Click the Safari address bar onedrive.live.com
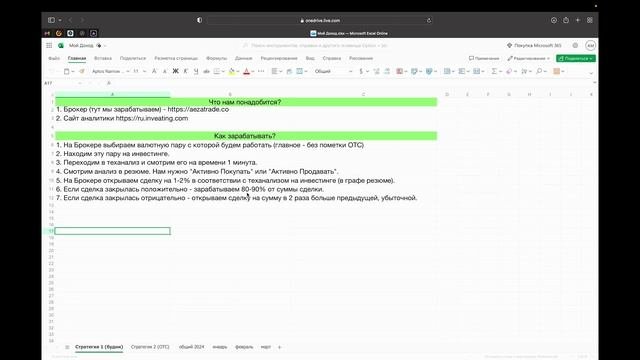 [320, 20]
